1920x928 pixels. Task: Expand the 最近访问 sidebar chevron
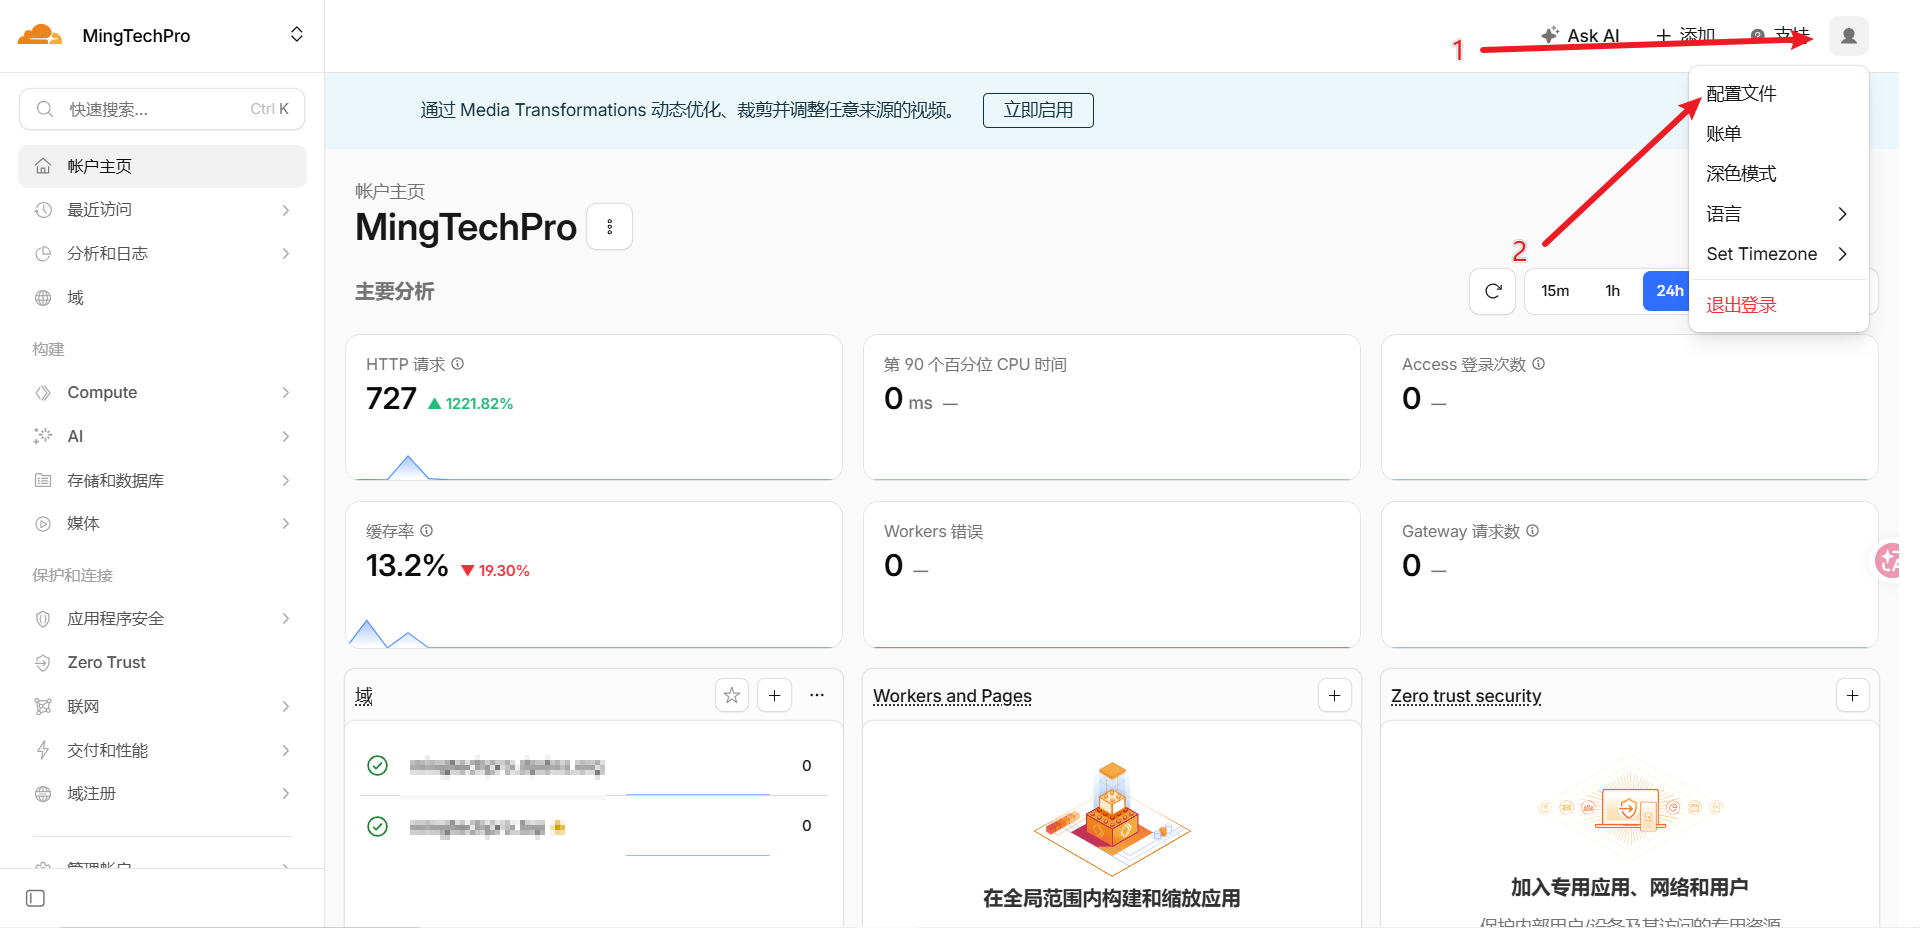286,210
